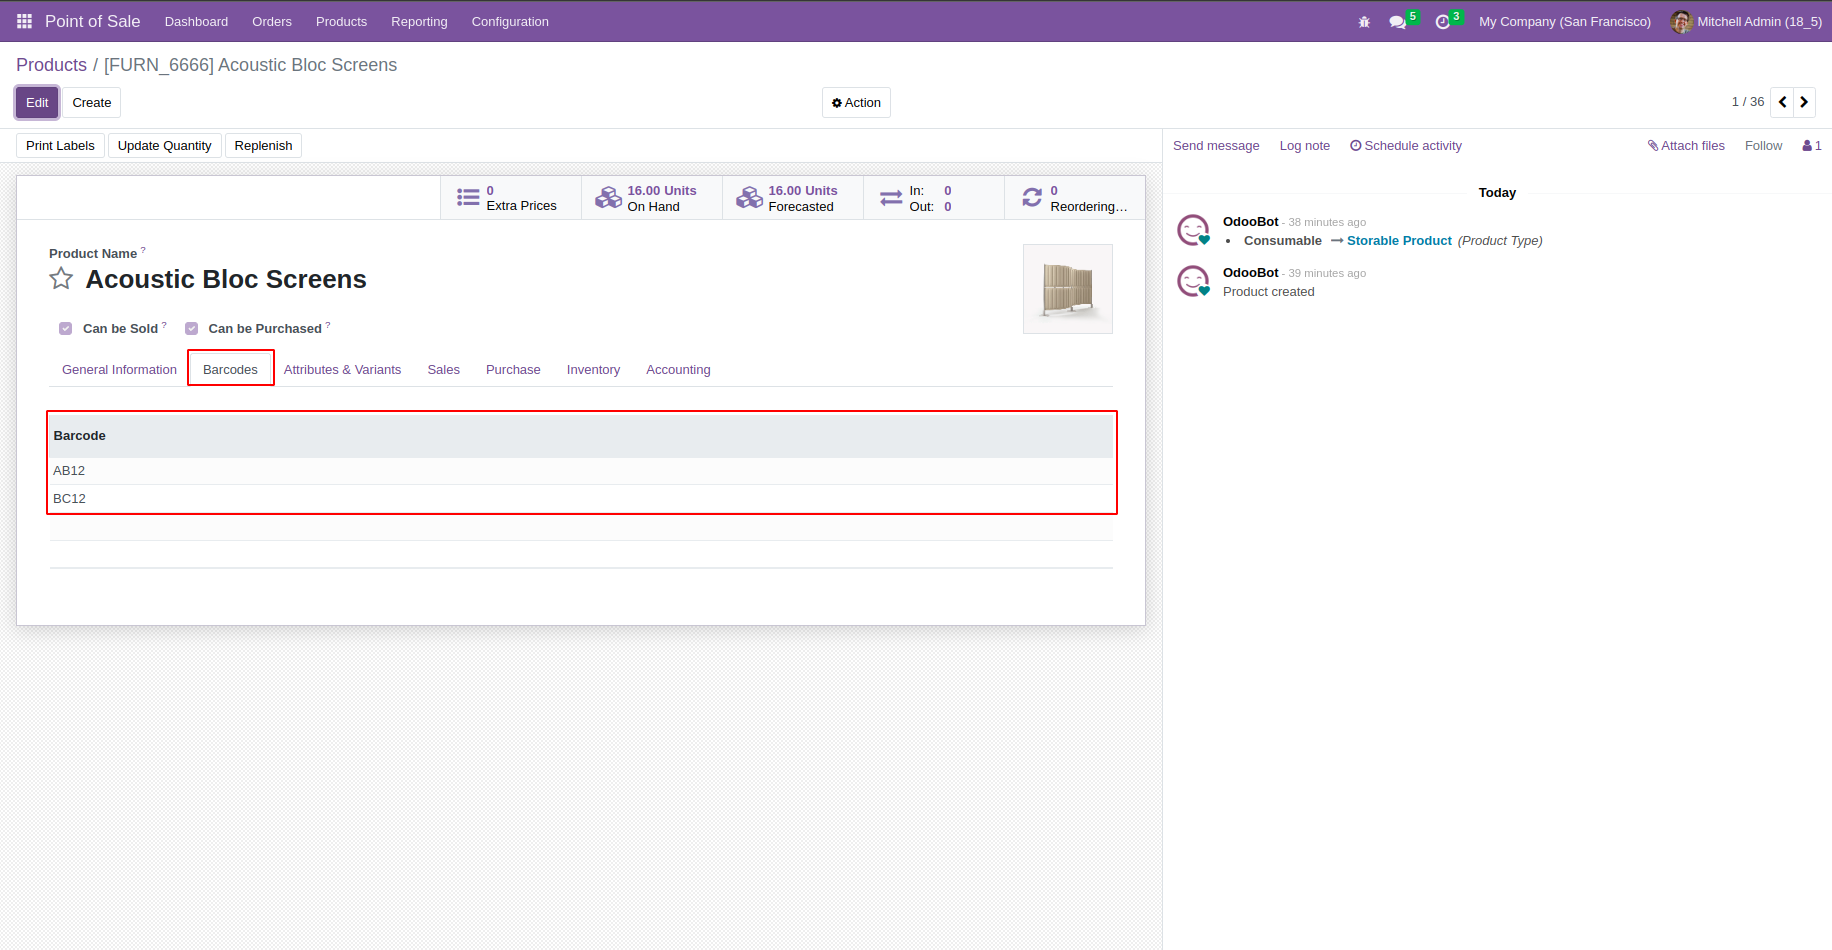This screenshot has height=950, width=1832.
Task: Open Orders menu
Action: point(272,21)
